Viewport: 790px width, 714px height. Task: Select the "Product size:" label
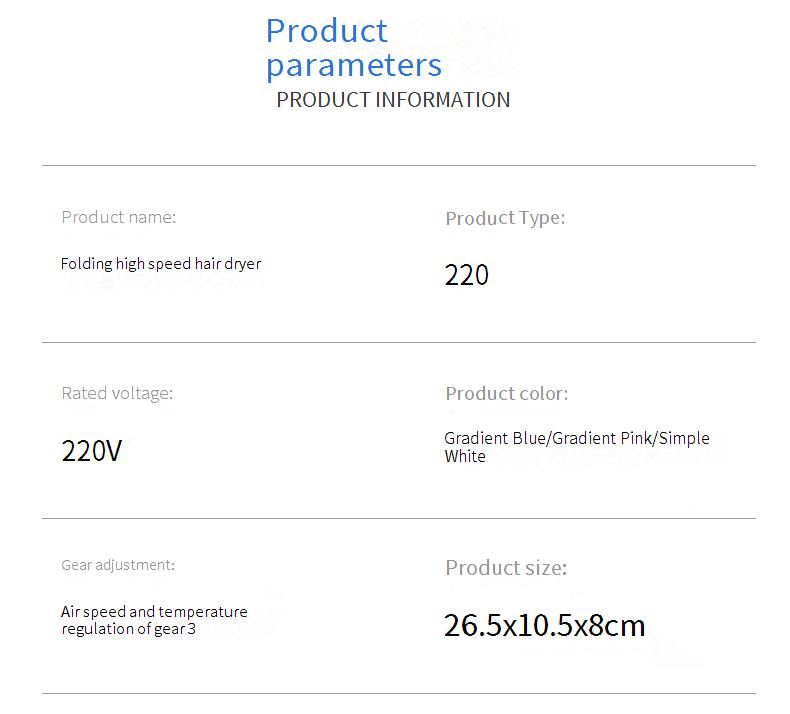(506, 568)
